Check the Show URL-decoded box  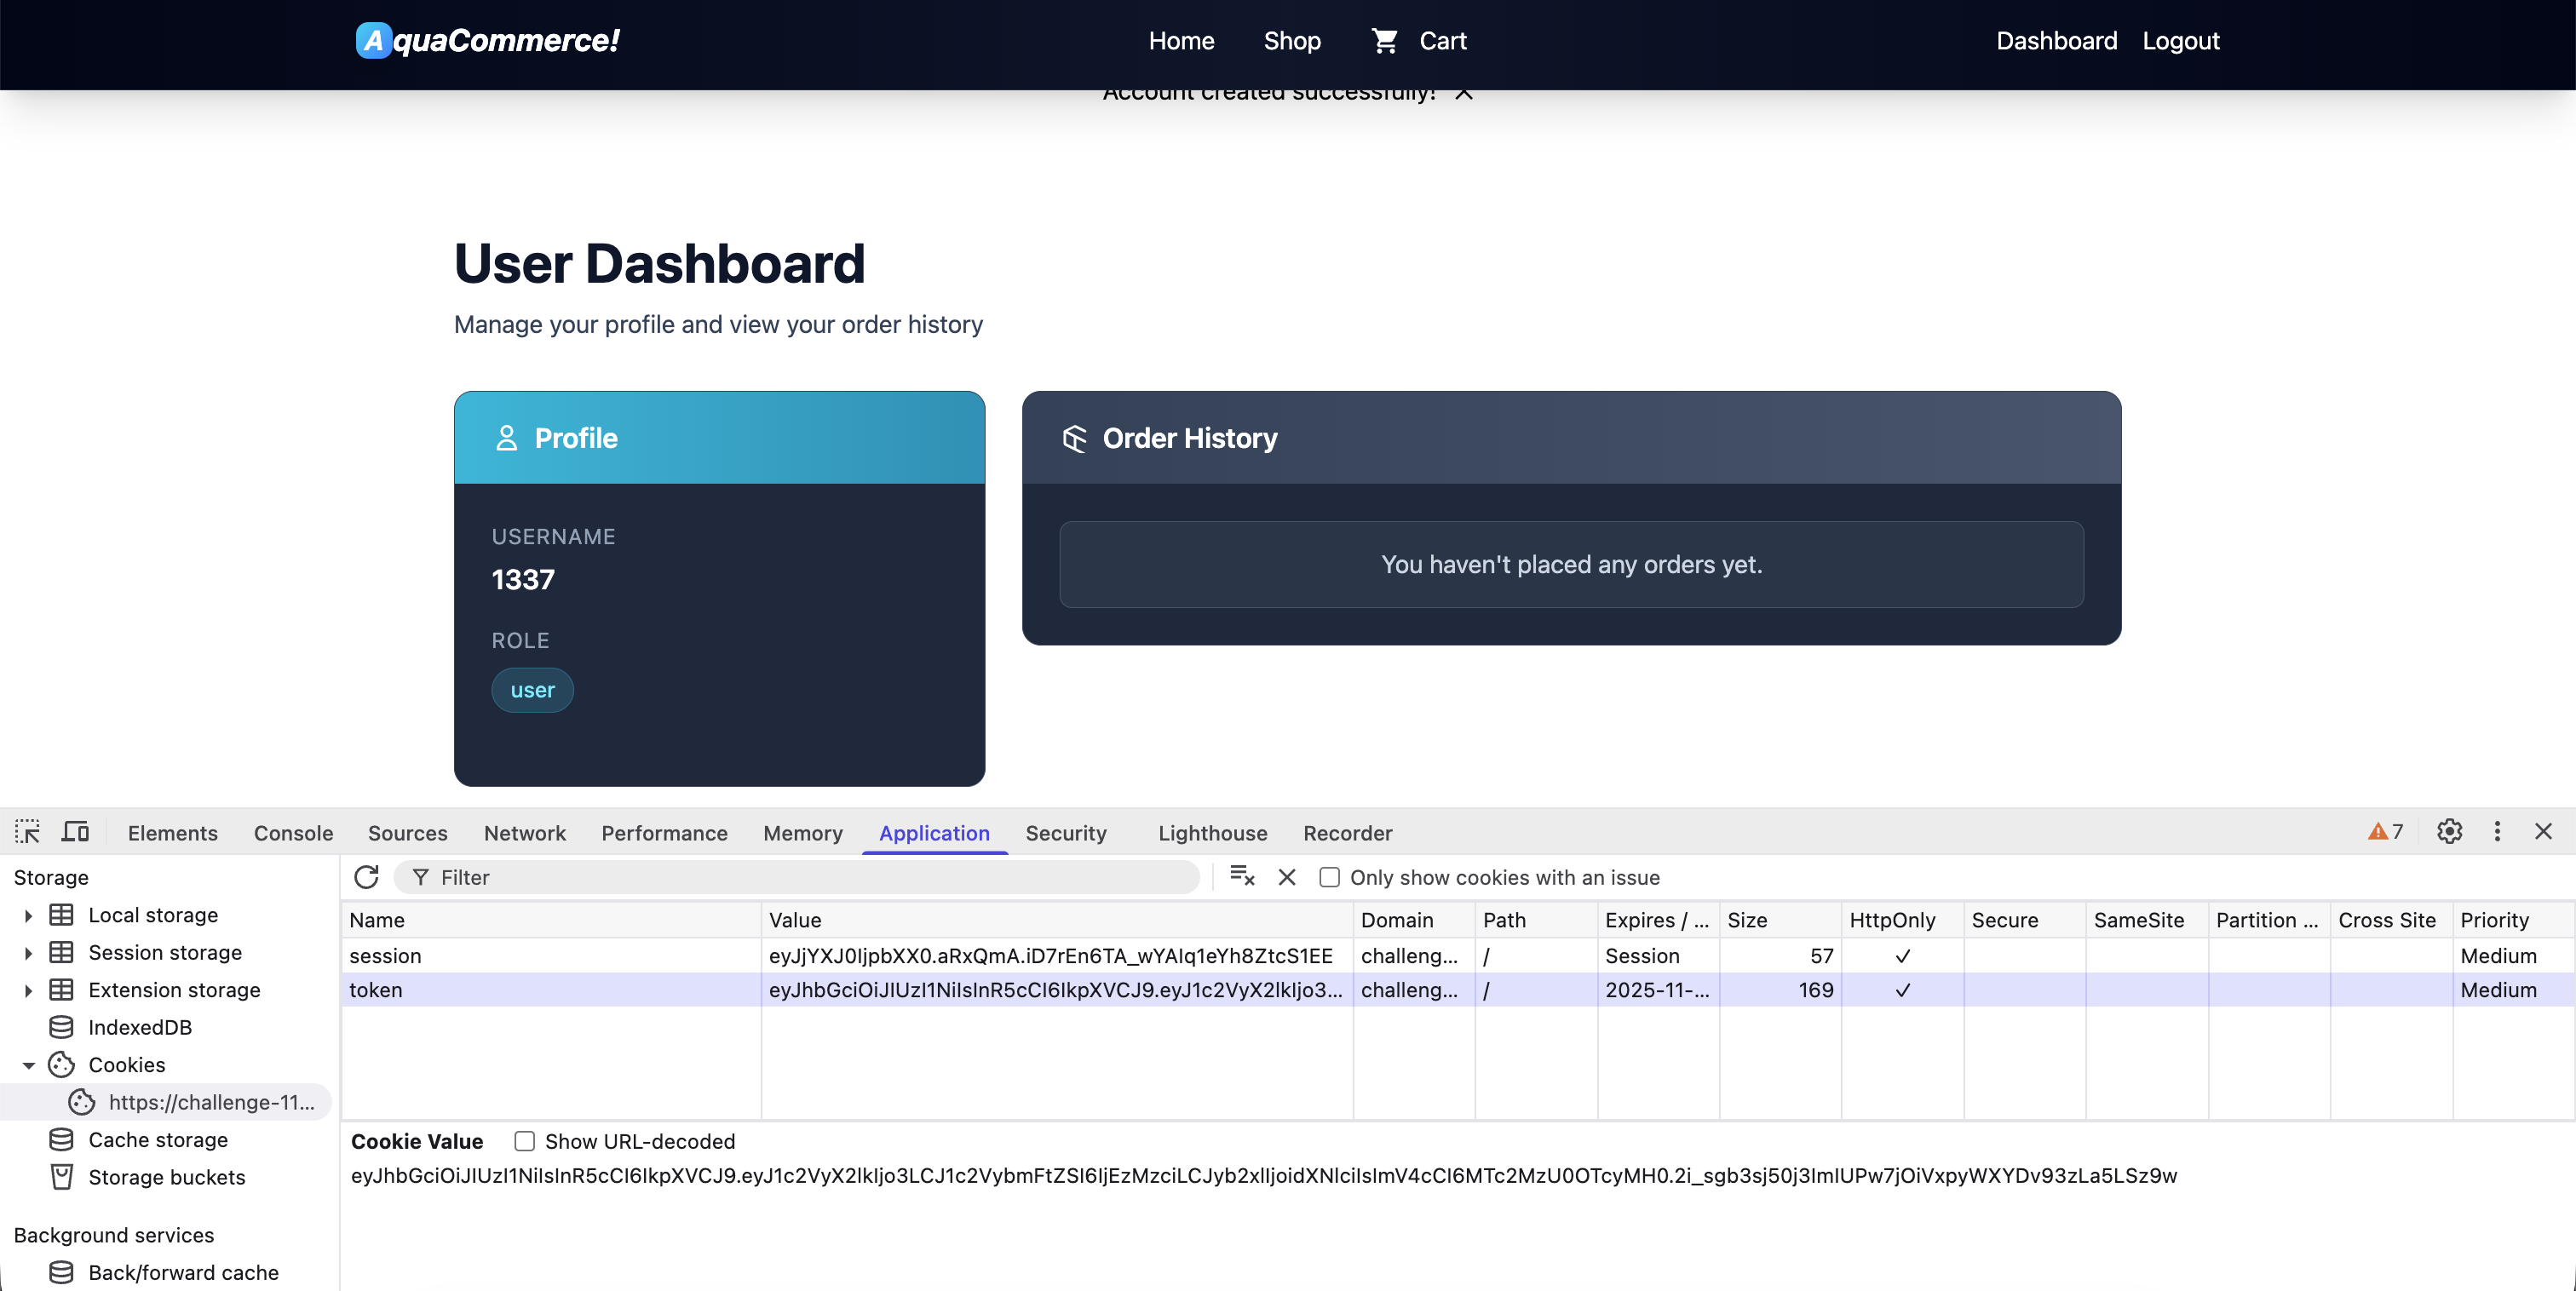point(524,1141)
